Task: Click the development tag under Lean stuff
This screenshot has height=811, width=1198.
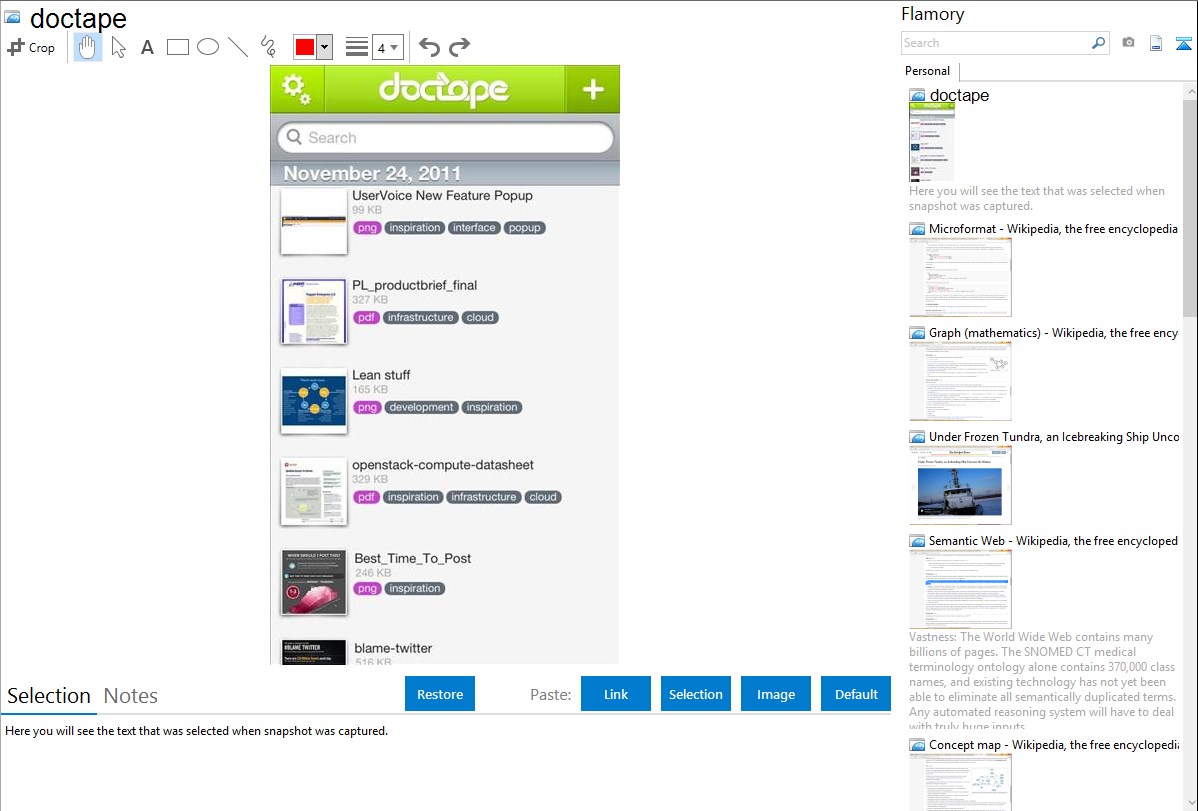Action: coord(421,407)
